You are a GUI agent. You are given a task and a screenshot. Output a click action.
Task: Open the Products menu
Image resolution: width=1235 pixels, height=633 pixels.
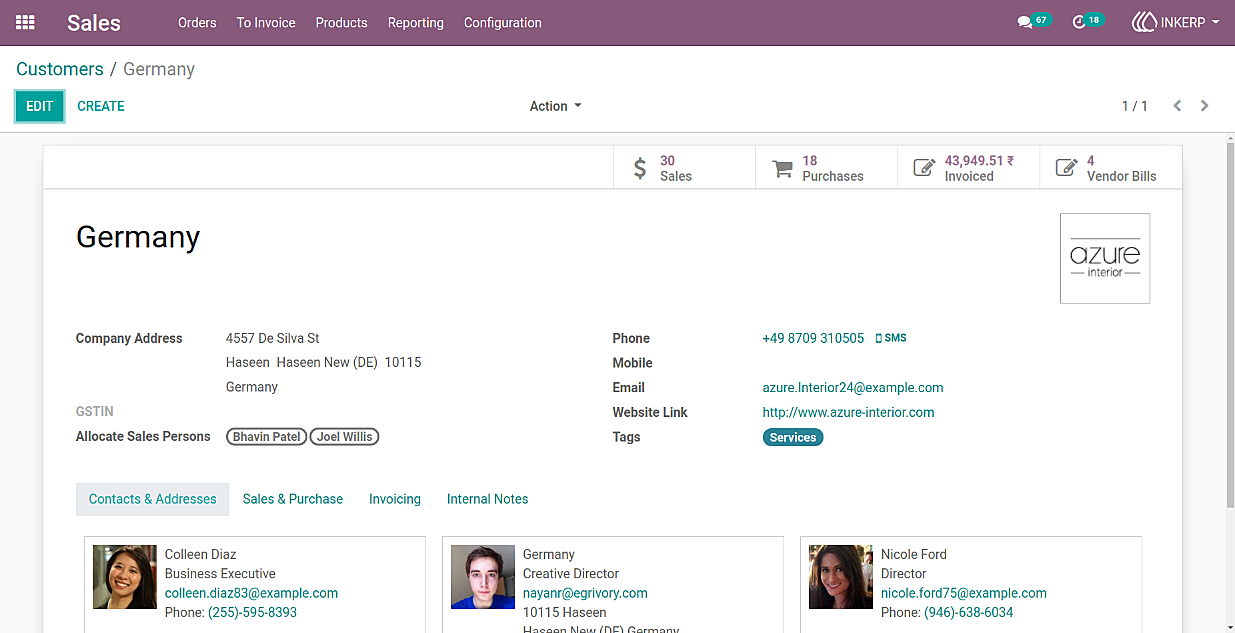[x=342, y=22]
